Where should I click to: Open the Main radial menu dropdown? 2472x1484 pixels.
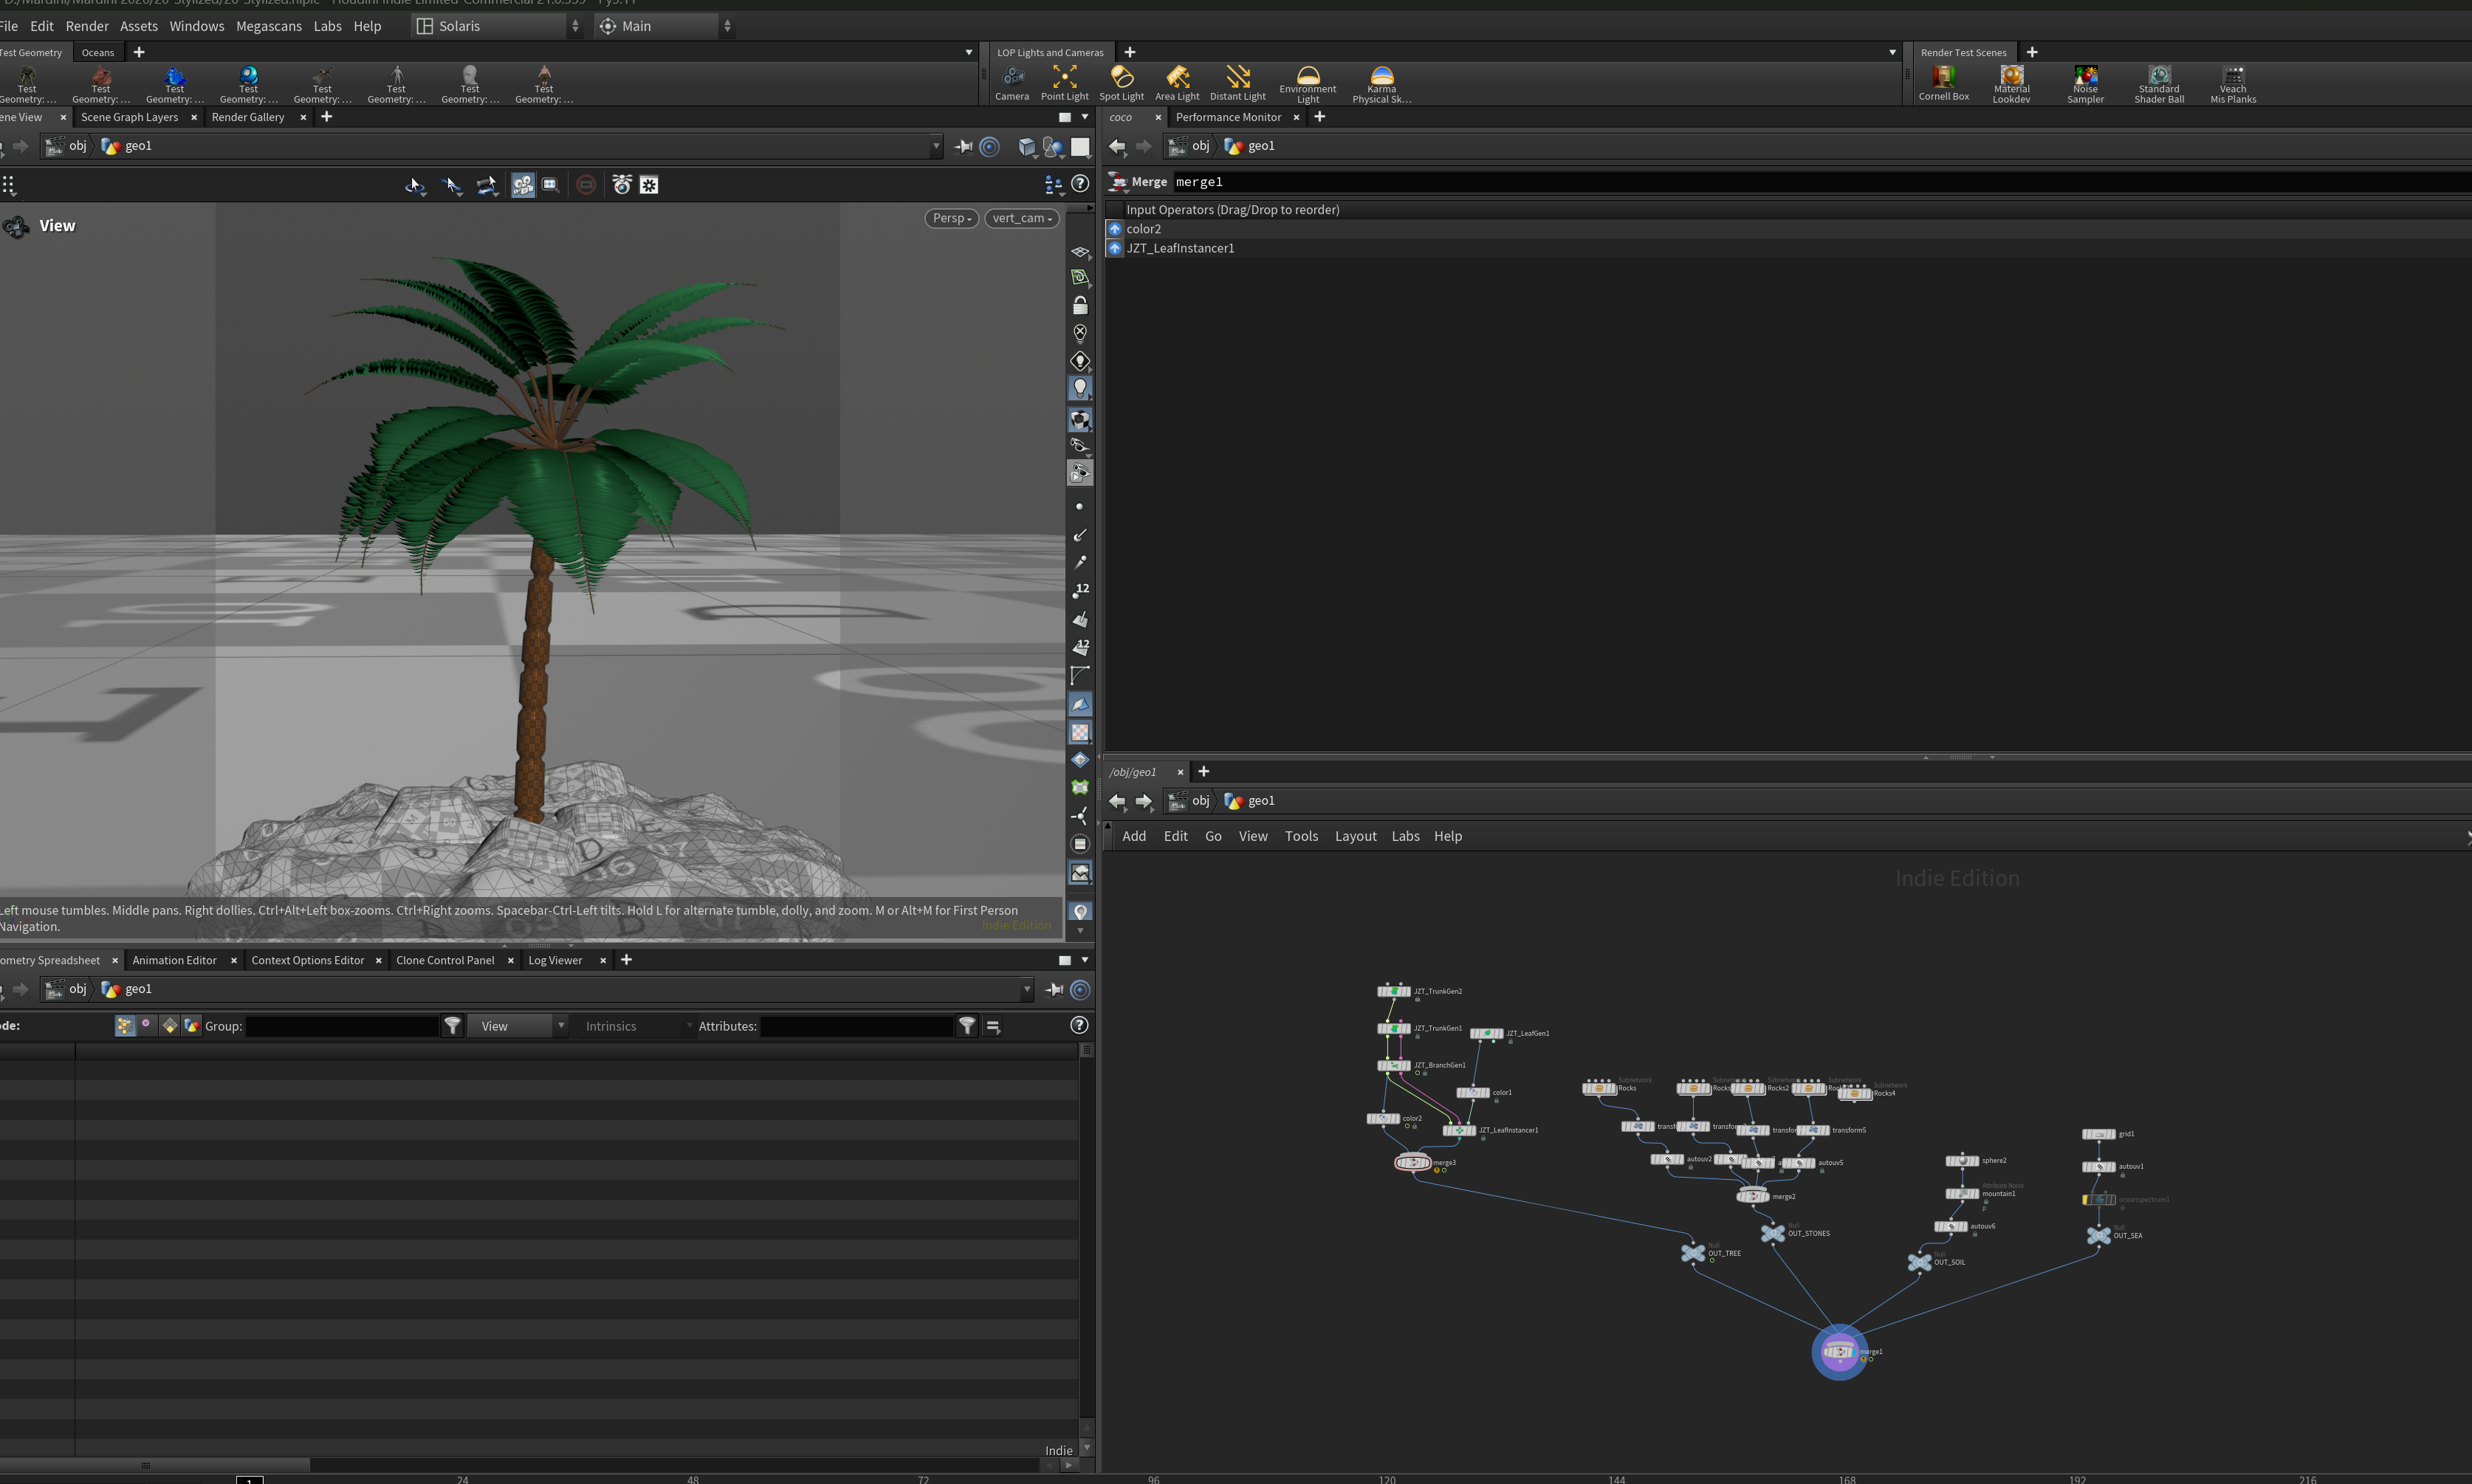click(x=665, y=26)
